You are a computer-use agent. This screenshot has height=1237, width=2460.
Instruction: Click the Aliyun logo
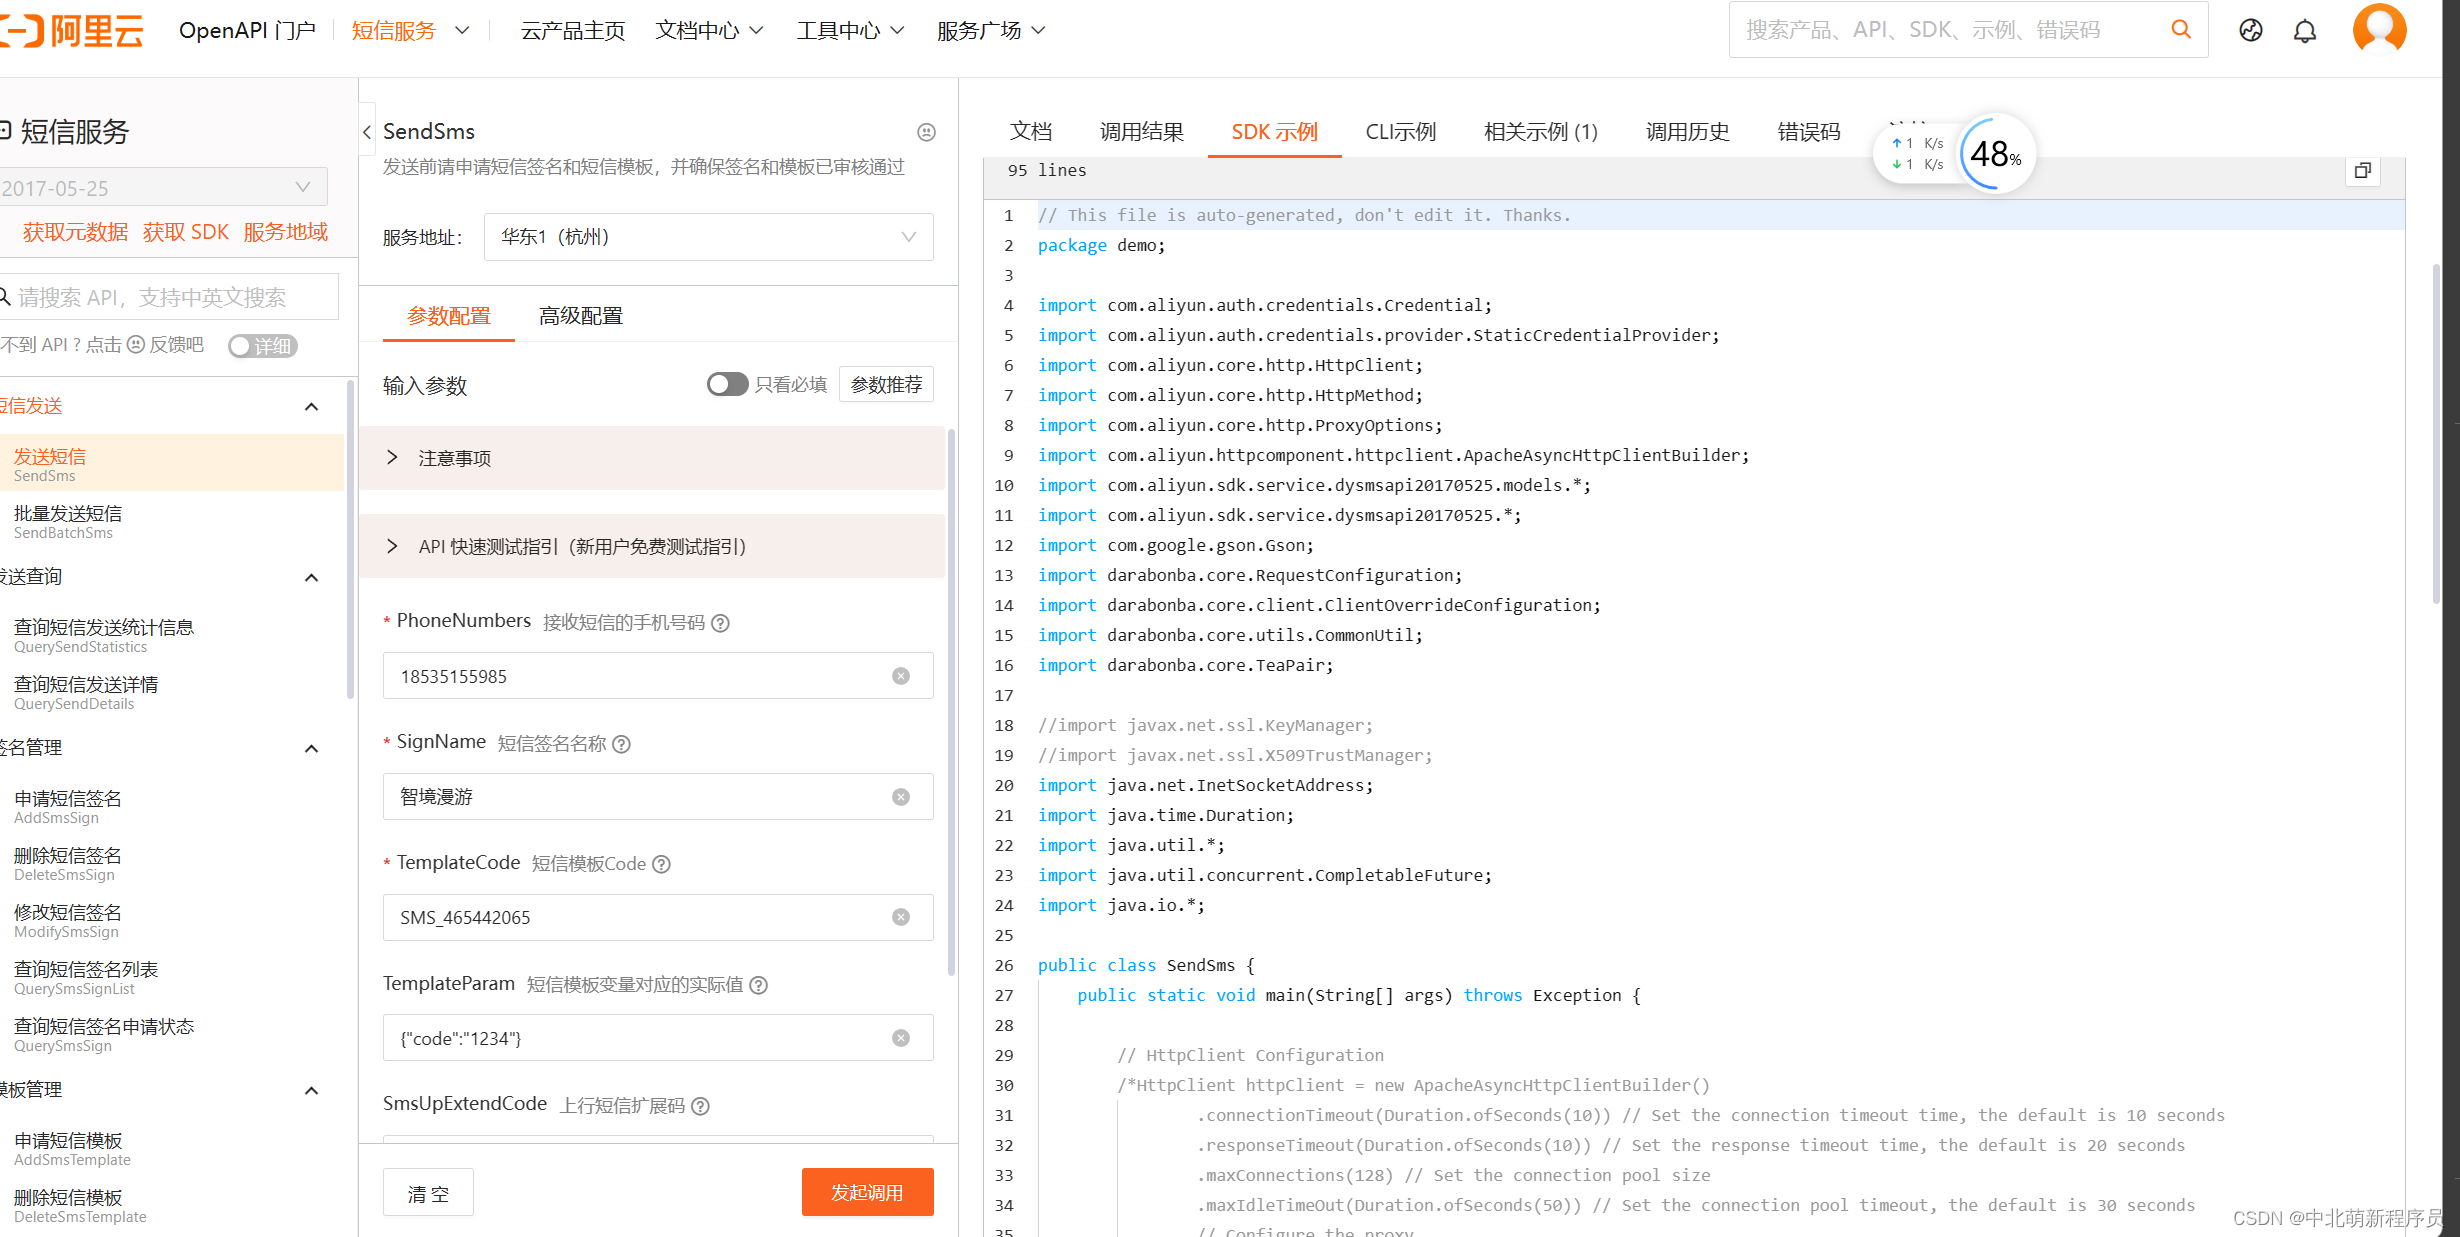click(72, 31)
